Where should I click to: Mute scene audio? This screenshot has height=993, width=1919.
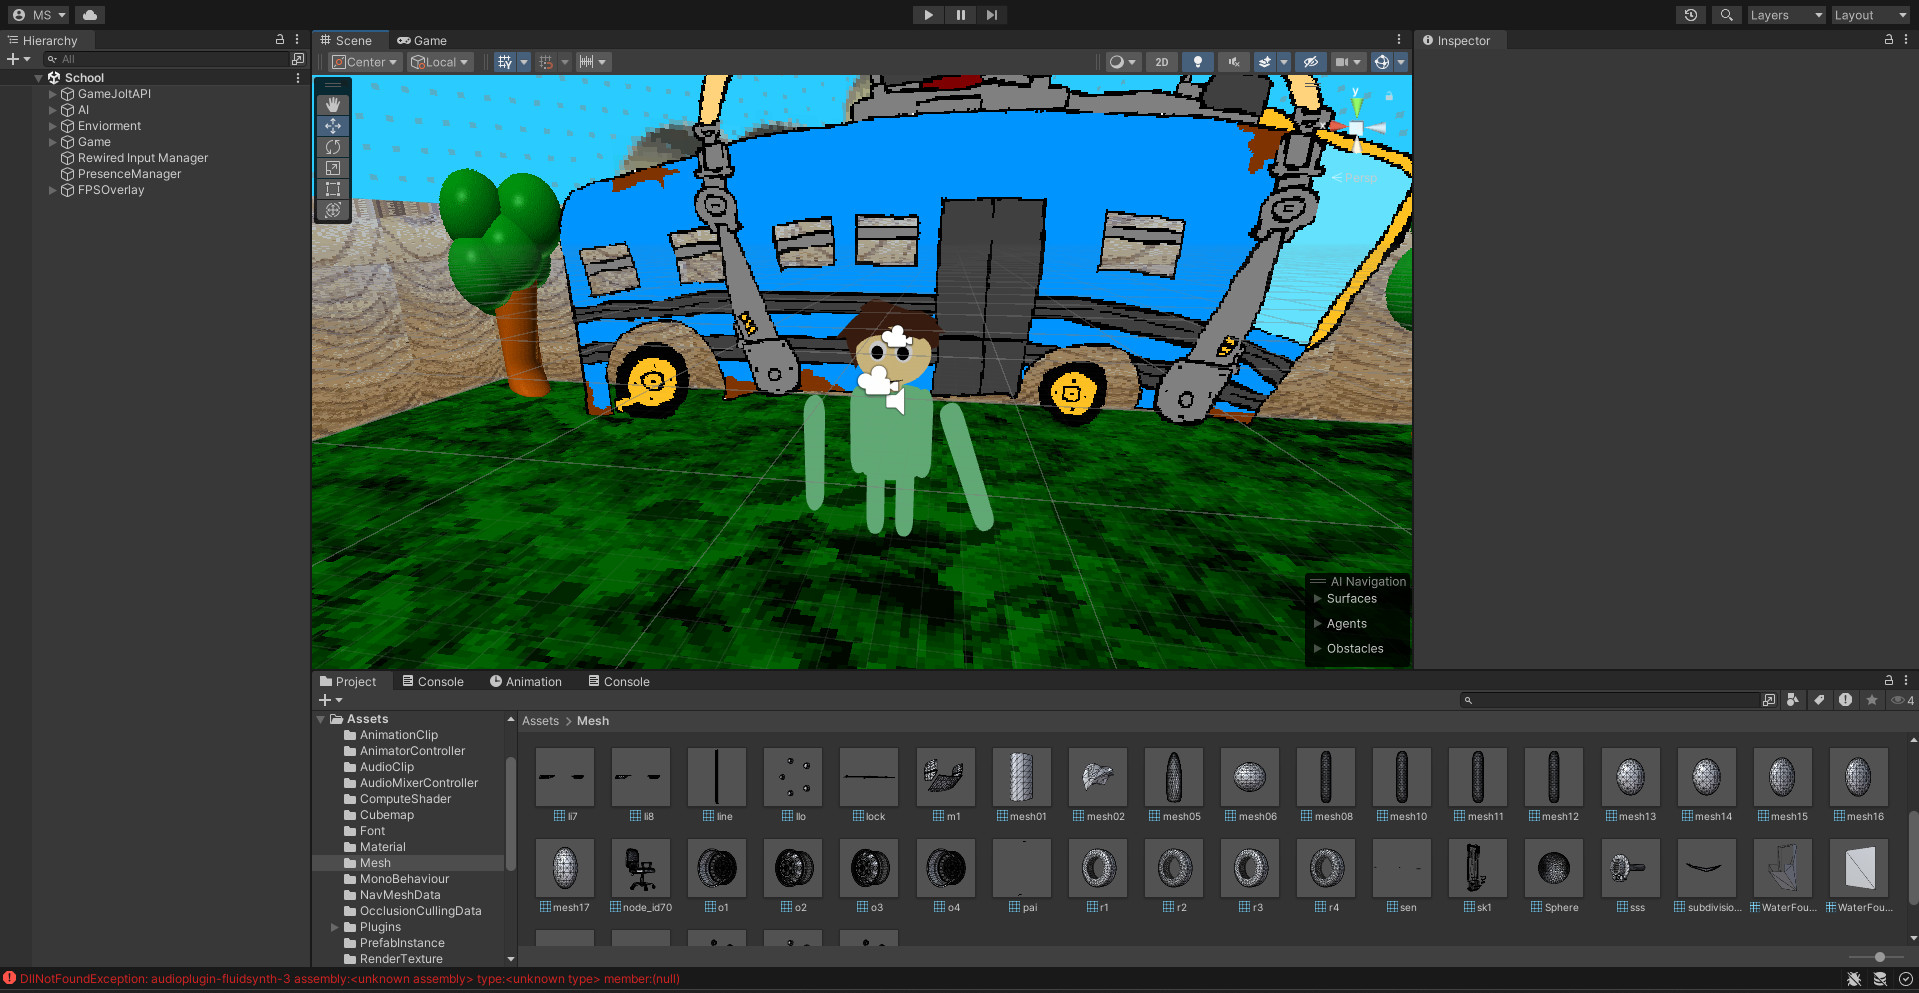(x=1232, y=61)
